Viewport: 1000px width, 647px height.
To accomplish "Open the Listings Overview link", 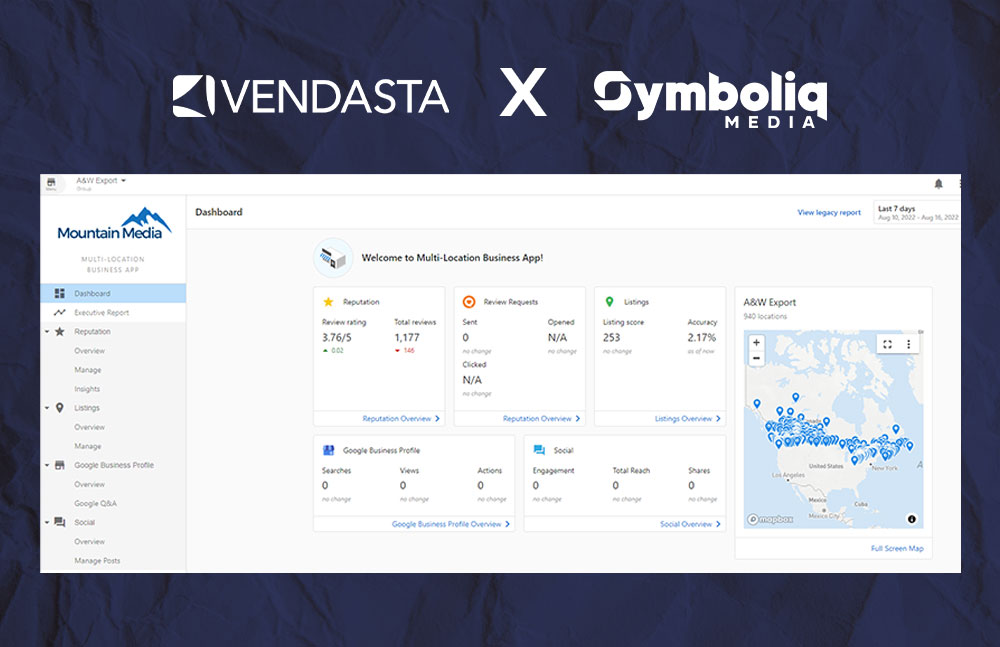I will pyautogui.click(x=688, y=419).
